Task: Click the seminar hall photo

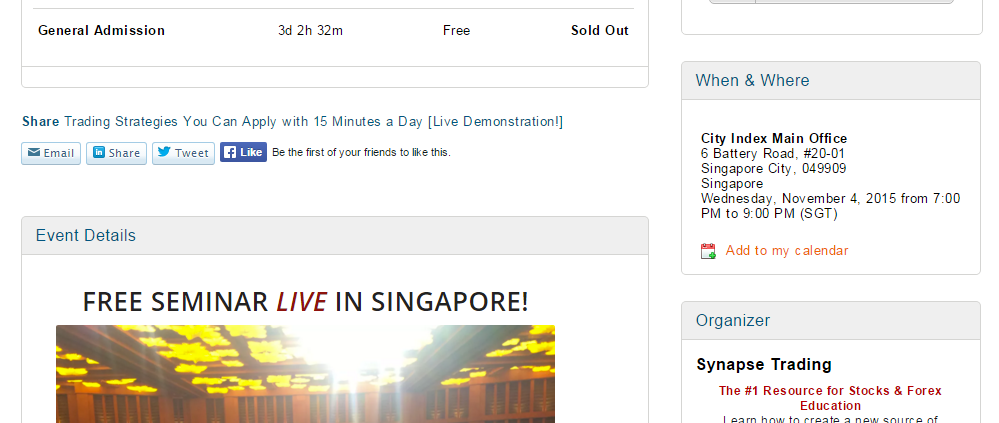Action: click(x=305, y=373)
